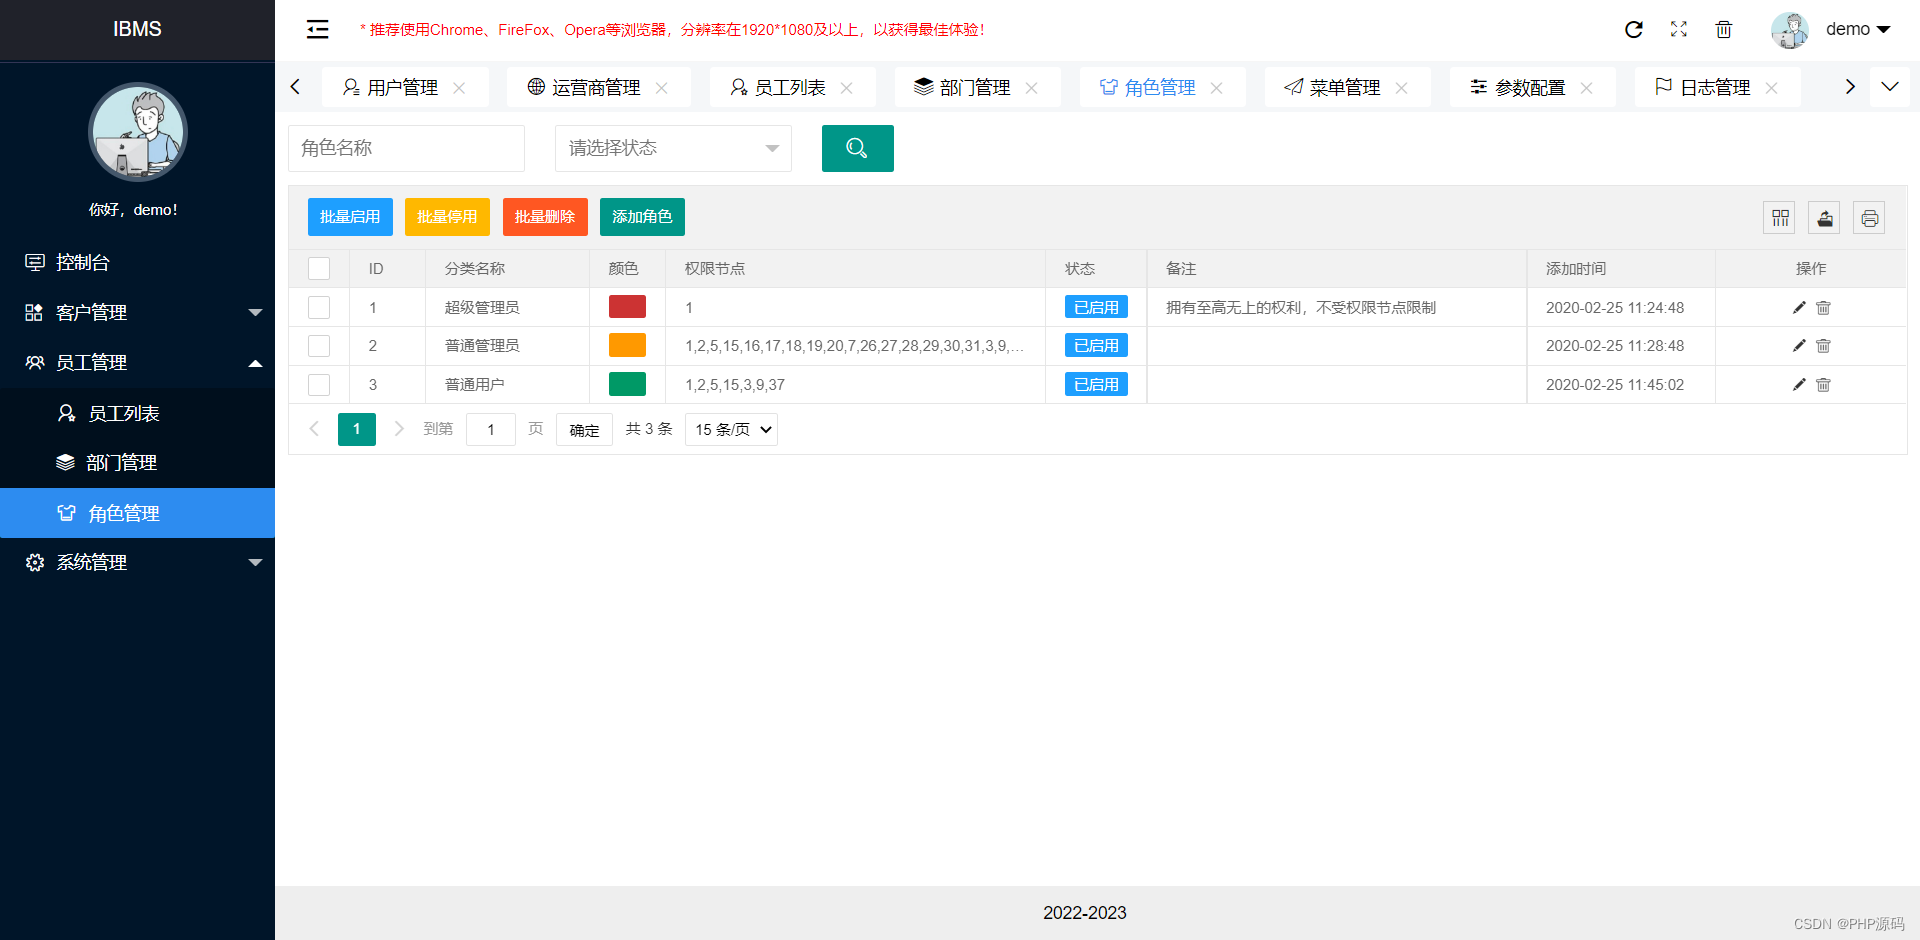Click the refresh icon in the header
Screen dimensions: 1920x940
point(1634,29)
